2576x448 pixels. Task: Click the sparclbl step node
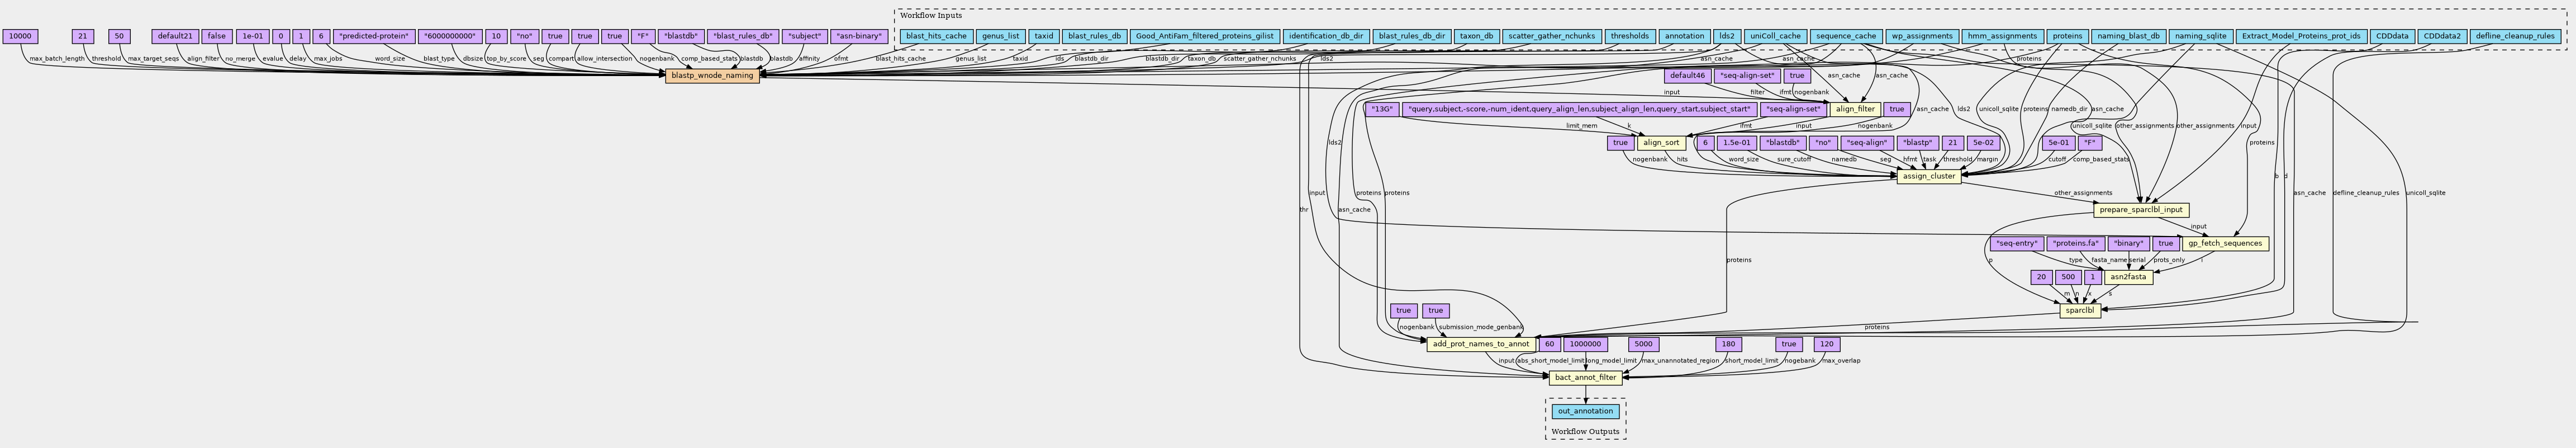coord(2079,311)
